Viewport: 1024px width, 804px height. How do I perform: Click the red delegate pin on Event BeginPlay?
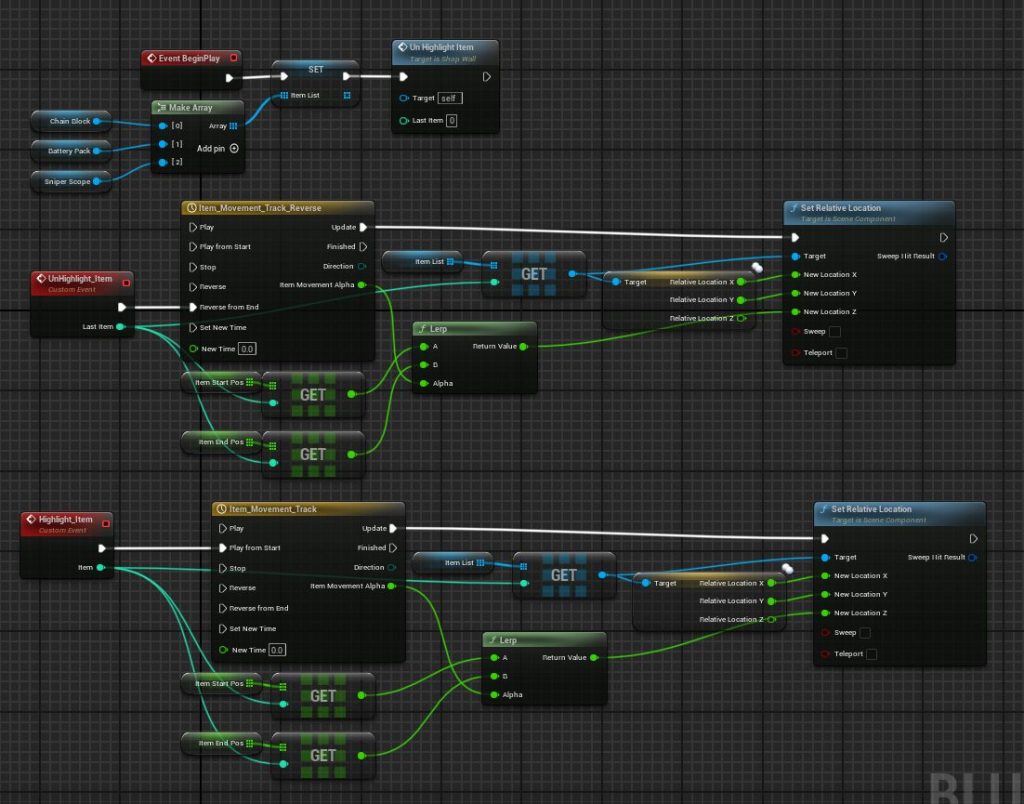click(233, 58)
